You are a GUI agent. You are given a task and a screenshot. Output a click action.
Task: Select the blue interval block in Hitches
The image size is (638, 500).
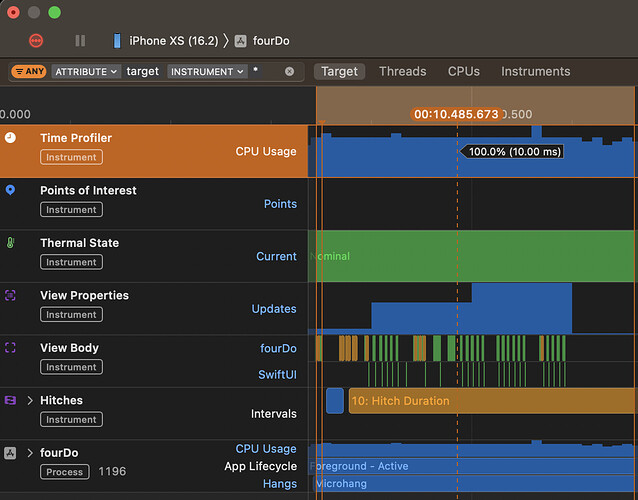335,401
